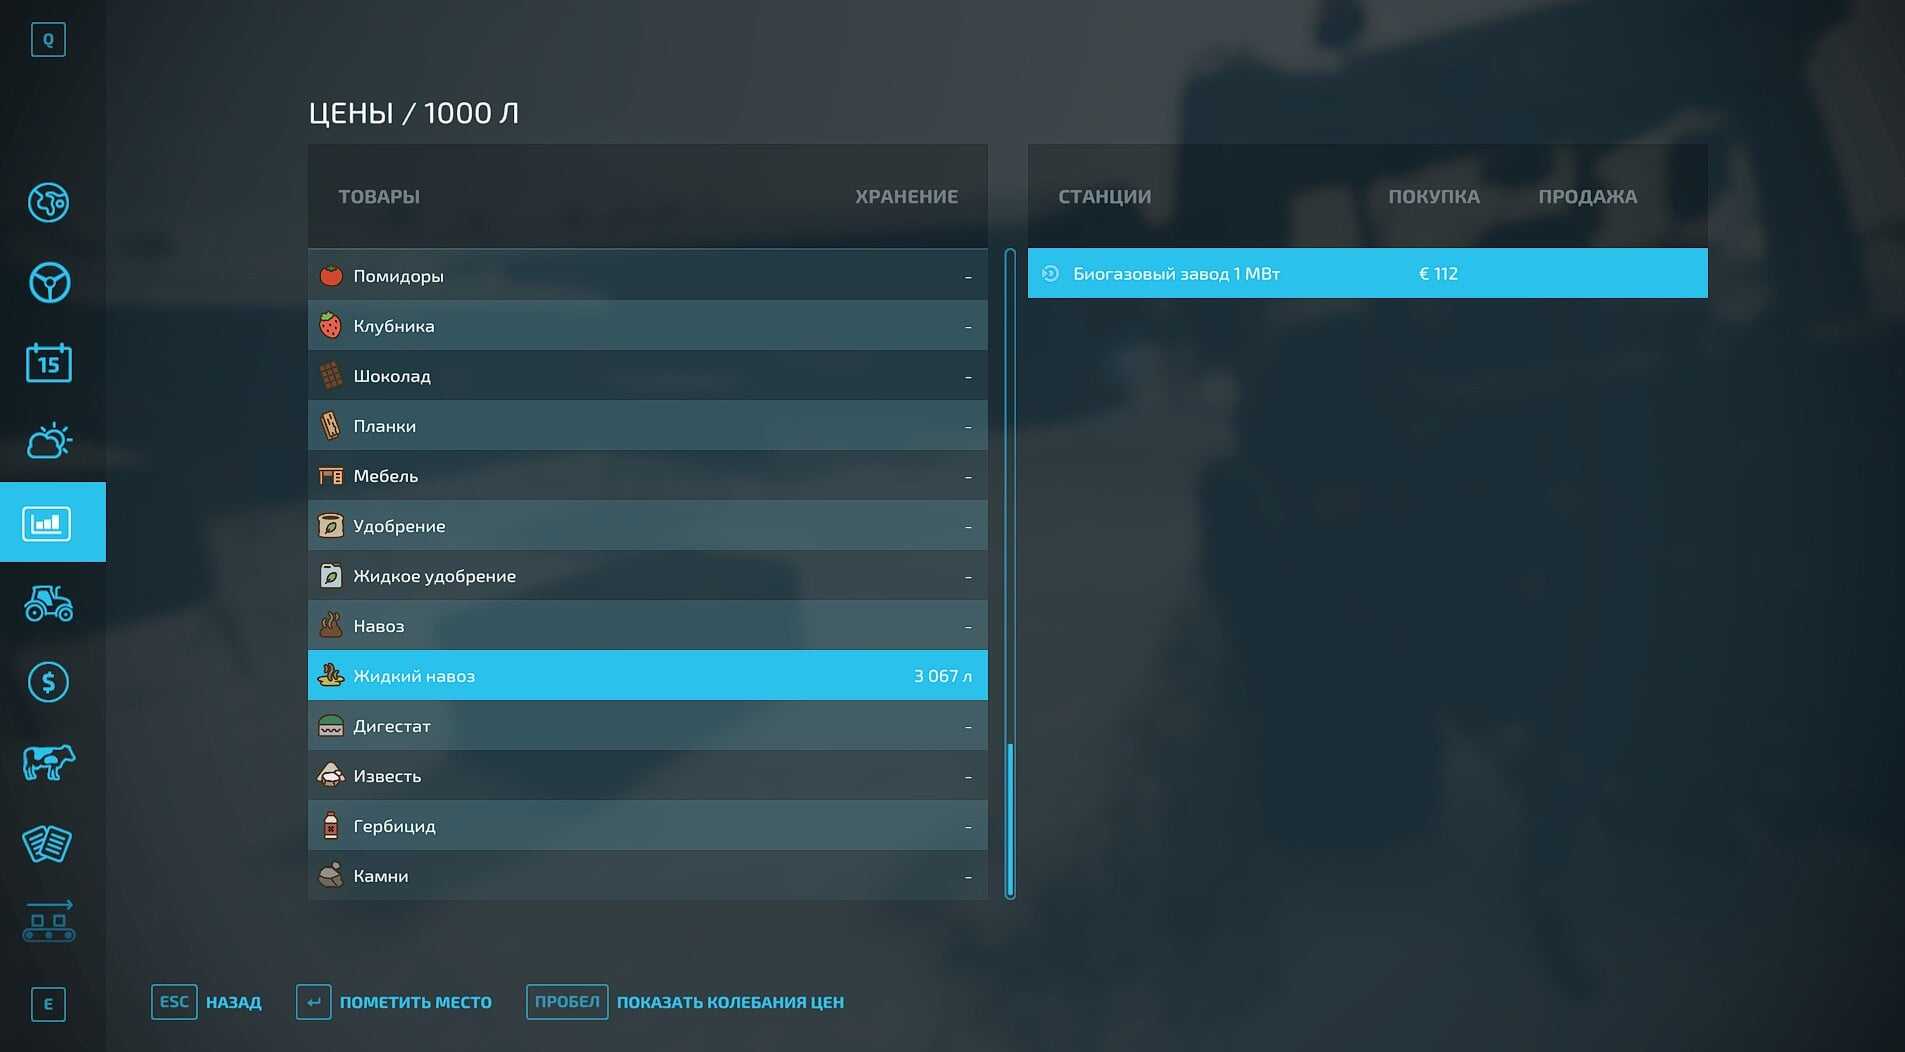The image size is (1905, 1052).
Task: Click the ESC Назад button
Action: [x=207, y=1002]
